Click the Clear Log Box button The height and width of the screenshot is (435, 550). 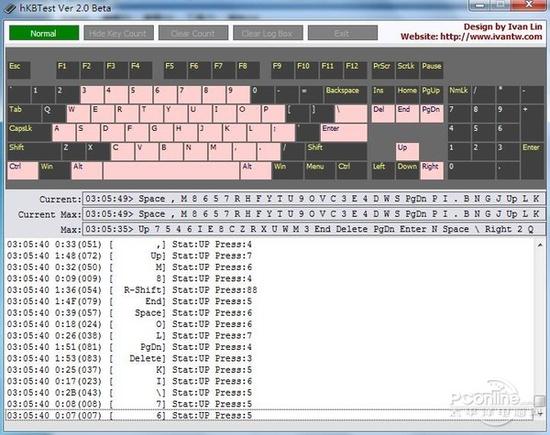268,33
